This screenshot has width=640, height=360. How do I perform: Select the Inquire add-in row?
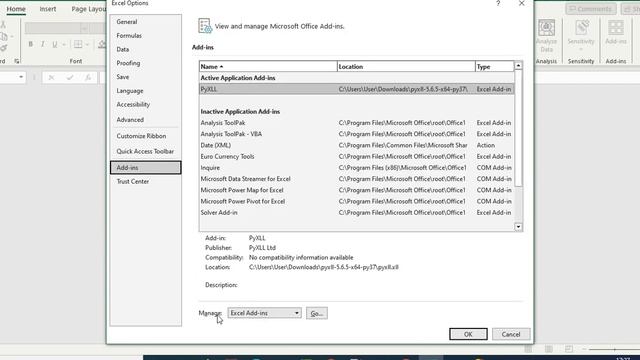356,167
